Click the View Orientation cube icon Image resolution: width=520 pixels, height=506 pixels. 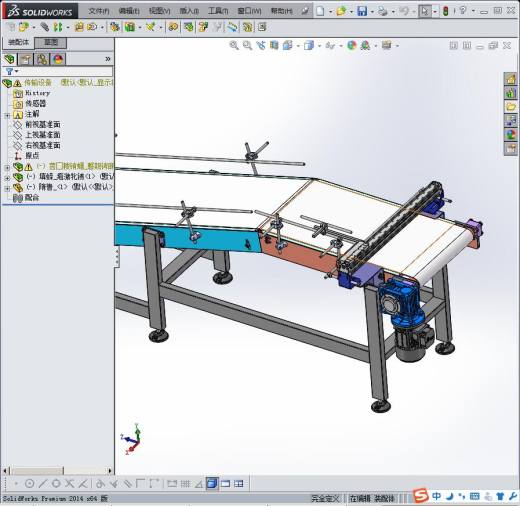pyautogui.click(x=287, y=45)
